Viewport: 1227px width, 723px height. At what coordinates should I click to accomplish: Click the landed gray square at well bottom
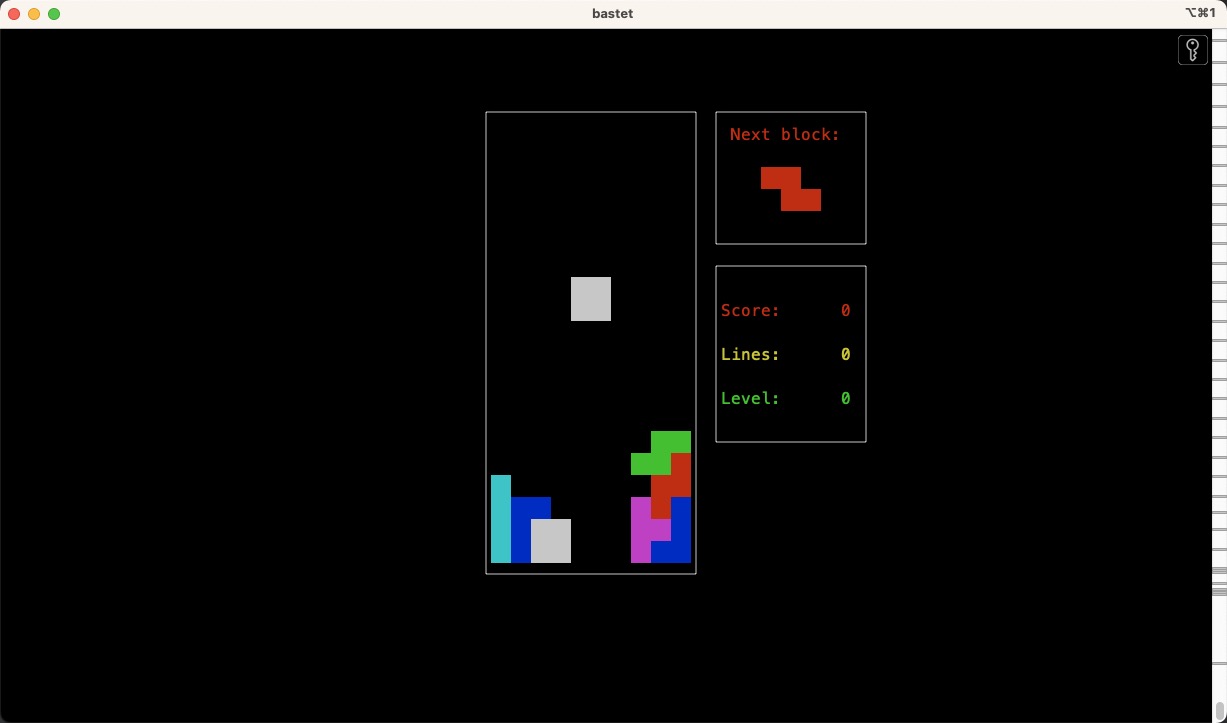point(550,541)
